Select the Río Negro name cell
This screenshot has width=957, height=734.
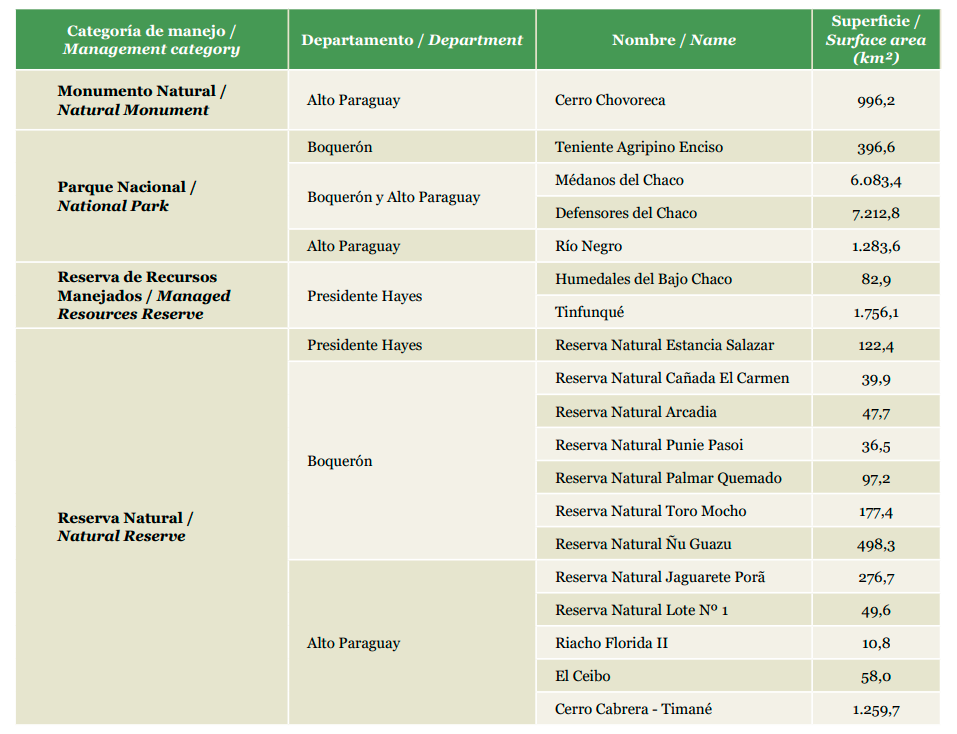click(x=588, y=246)
